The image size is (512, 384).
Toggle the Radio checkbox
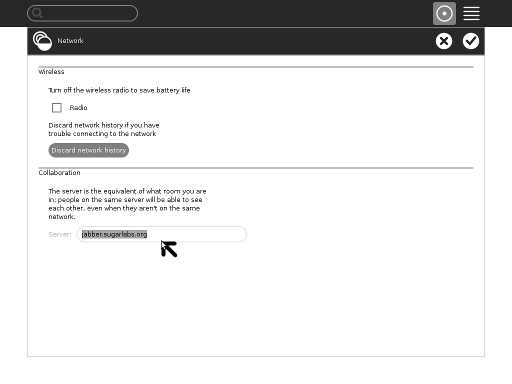pos(57,108)
